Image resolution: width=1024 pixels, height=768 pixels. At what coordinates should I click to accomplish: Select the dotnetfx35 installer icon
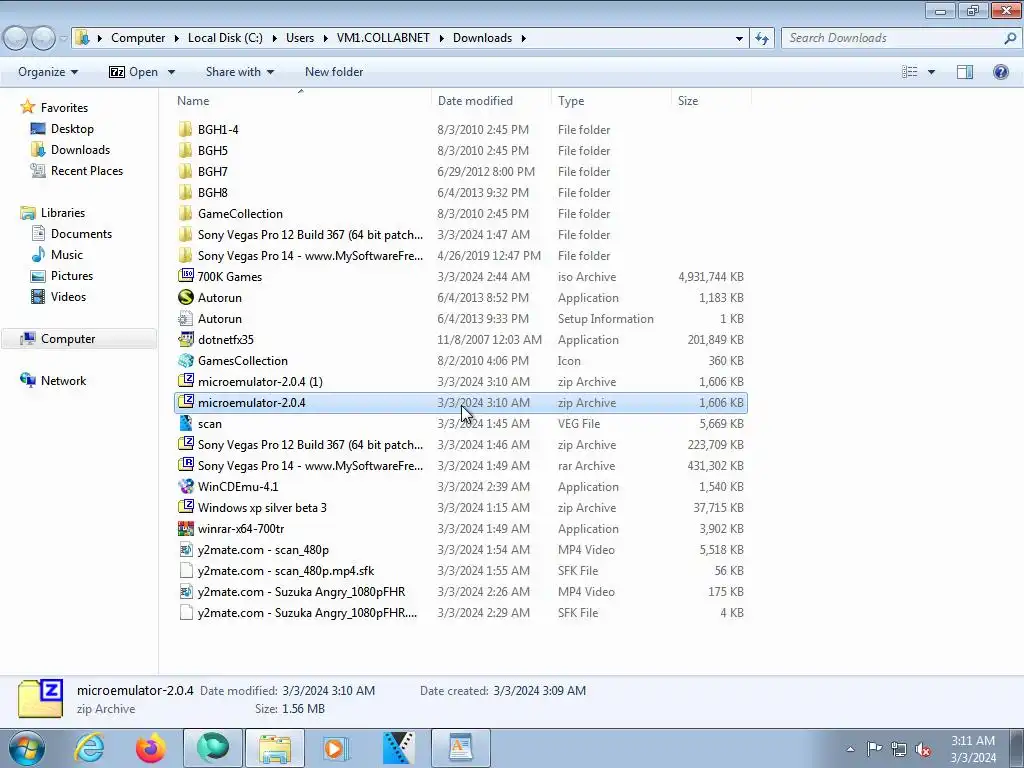pos(186,340)
